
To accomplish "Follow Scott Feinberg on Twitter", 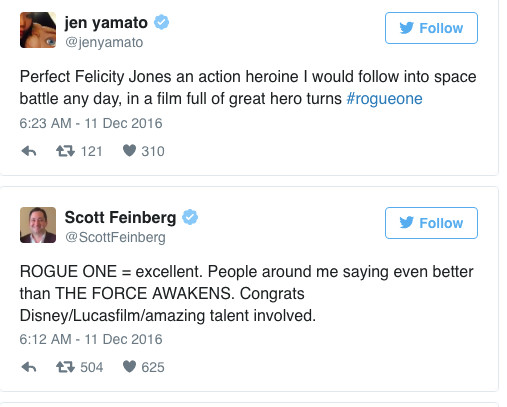I will coord(431,223).
